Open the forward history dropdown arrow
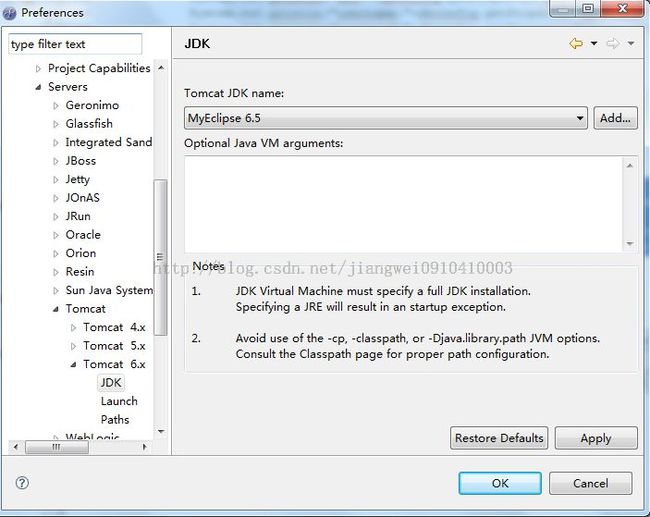This screenshot has height=517, width=650. click(631, 43)
